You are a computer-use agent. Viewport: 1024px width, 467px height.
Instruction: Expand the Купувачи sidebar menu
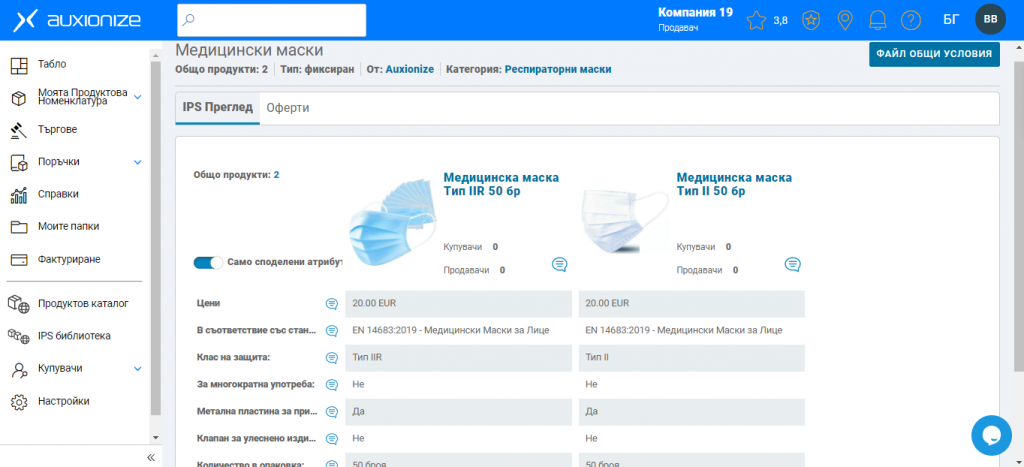(x=138, y=369)
